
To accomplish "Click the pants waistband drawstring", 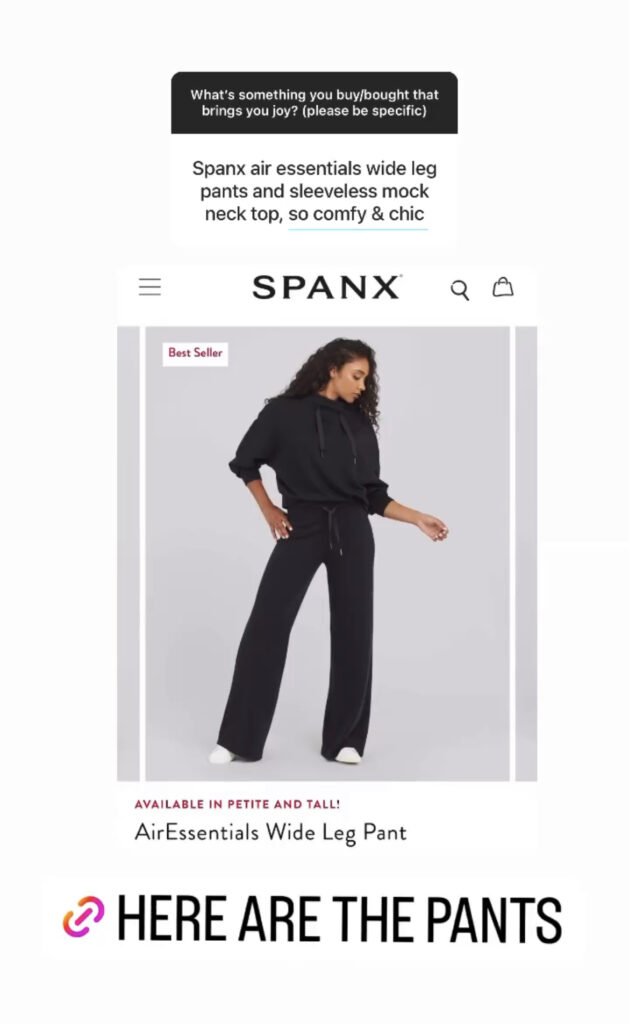I will [x=334, y=529].
